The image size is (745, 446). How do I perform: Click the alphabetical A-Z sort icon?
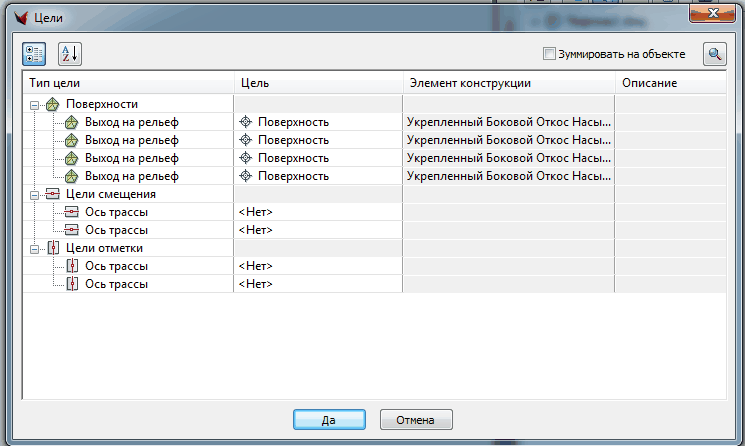[68, 54]
